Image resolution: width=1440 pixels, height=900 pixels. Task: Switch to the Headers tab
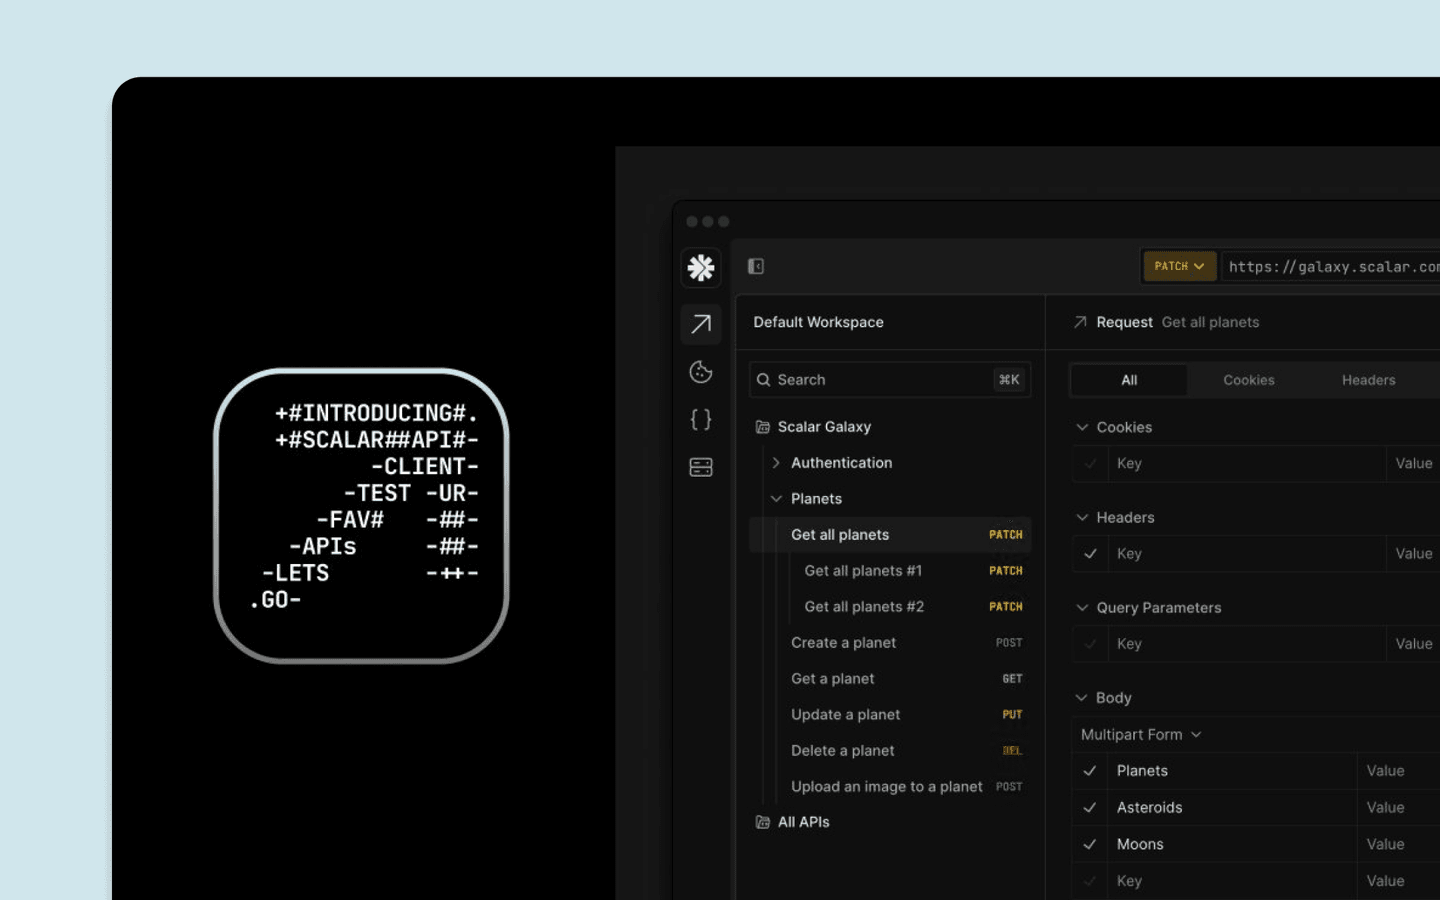click(1368, 380)
